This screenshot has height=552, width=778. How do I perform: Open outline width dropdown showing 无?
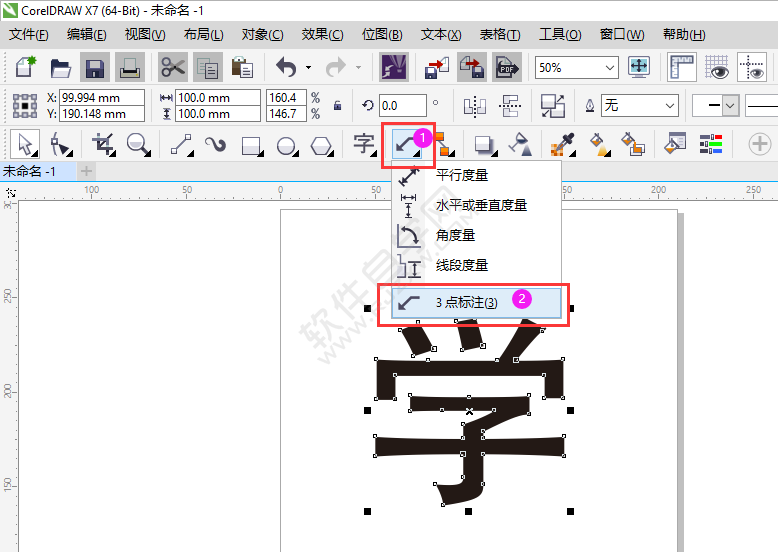640,106
